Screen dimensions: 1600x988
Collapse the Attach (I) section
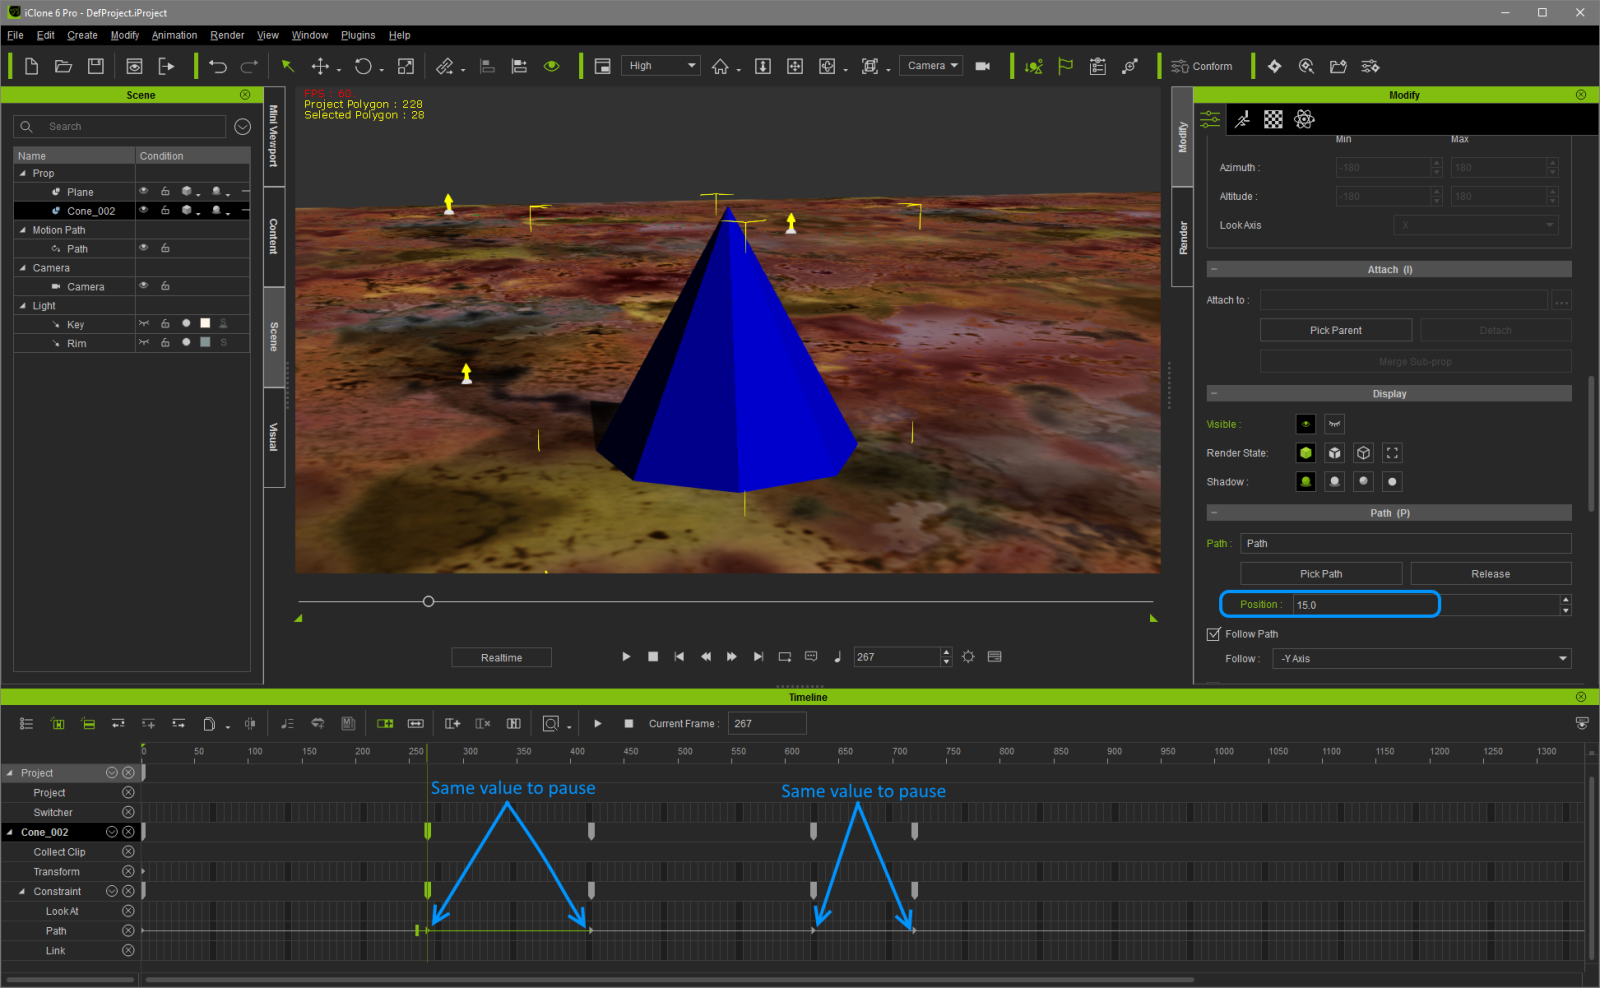point(1214,269)
